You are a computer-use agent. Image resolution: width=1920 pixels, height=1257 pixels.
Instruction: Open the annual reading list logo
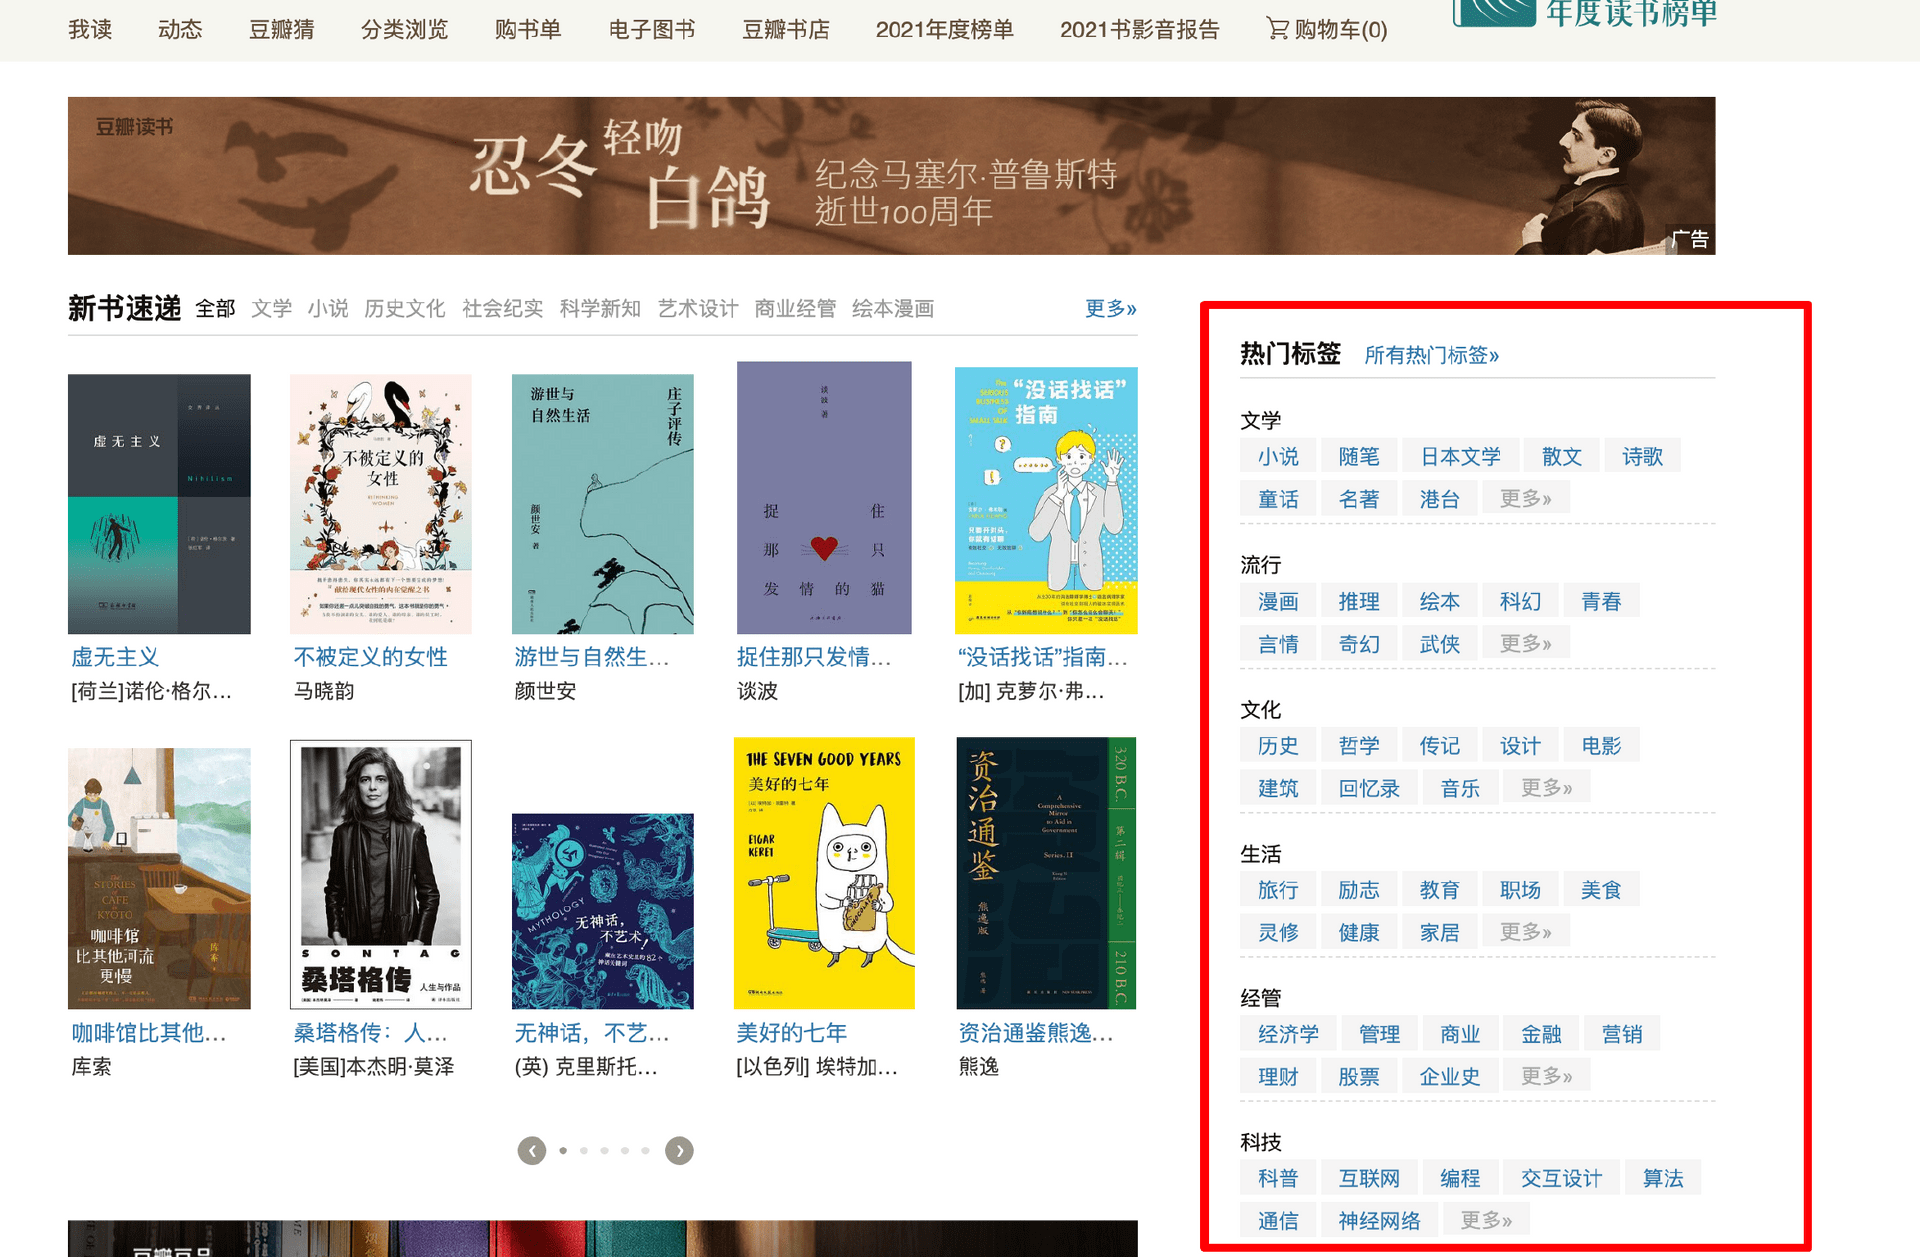1585,14
